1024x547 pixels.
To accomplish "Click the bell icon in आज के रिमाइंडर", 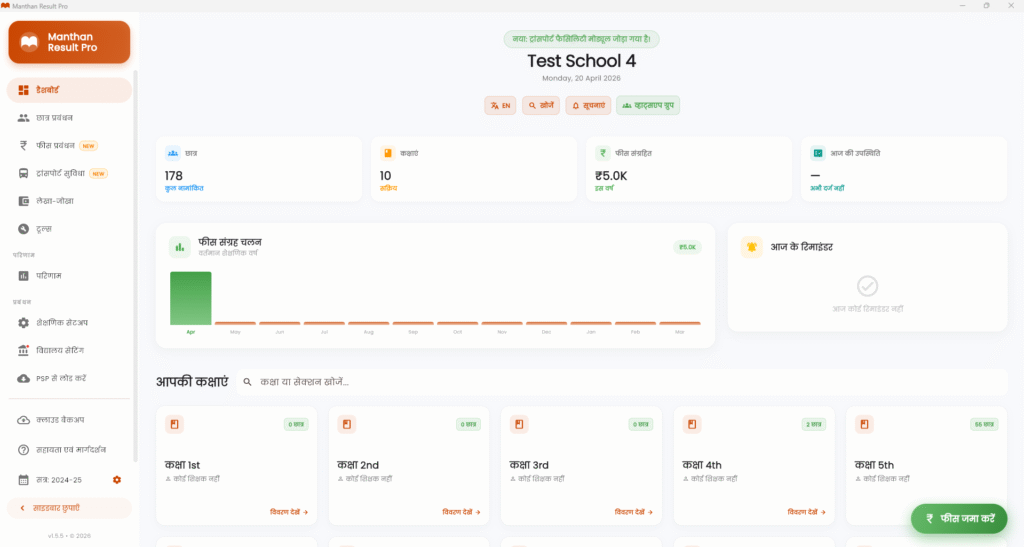I will pyautogui.click(x=751, y=246).
